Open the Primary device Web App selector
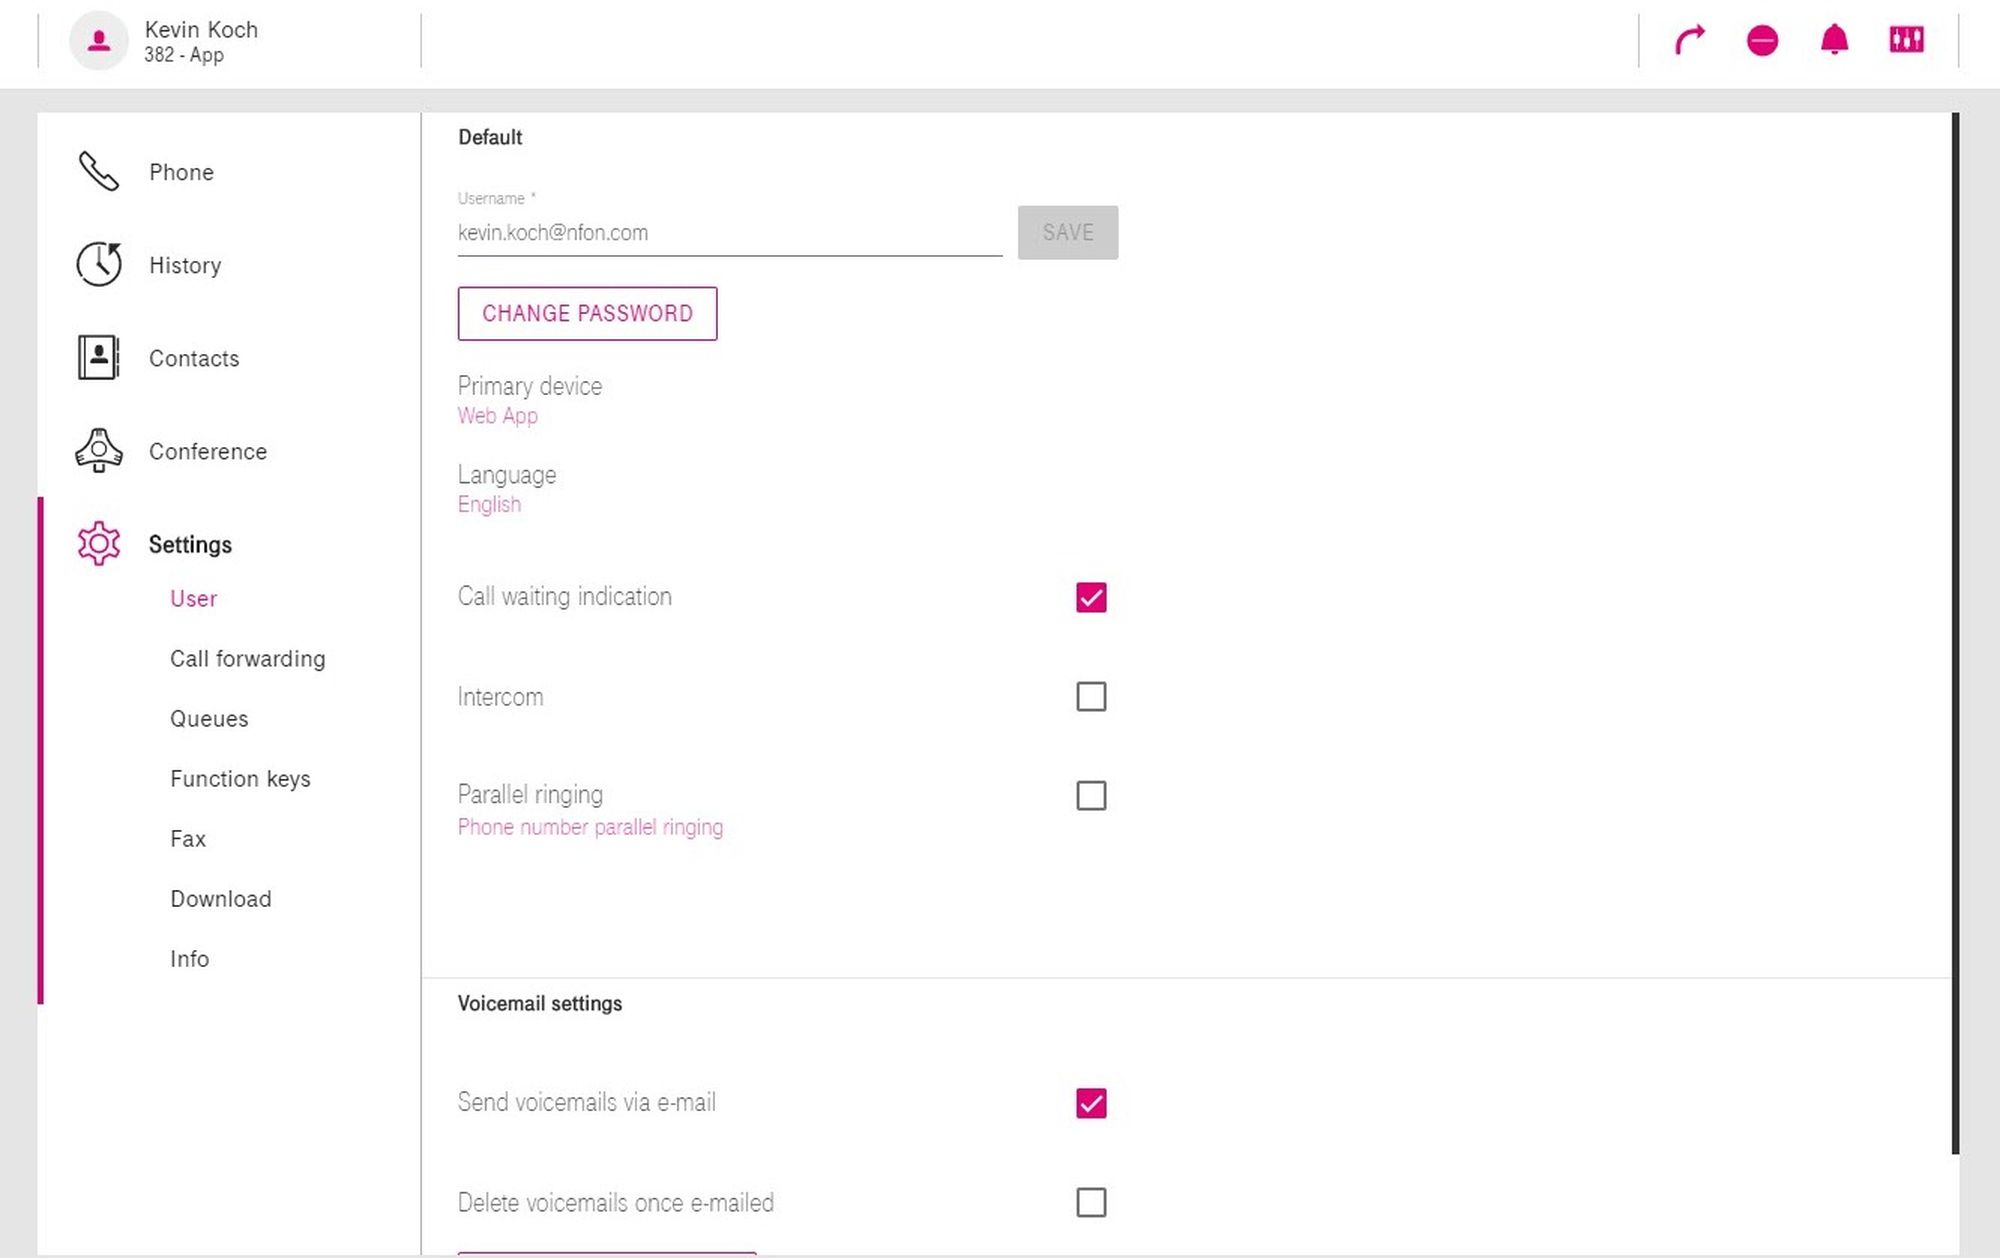The height and width of the screenshot is (1258, 2000). (498, 416)
